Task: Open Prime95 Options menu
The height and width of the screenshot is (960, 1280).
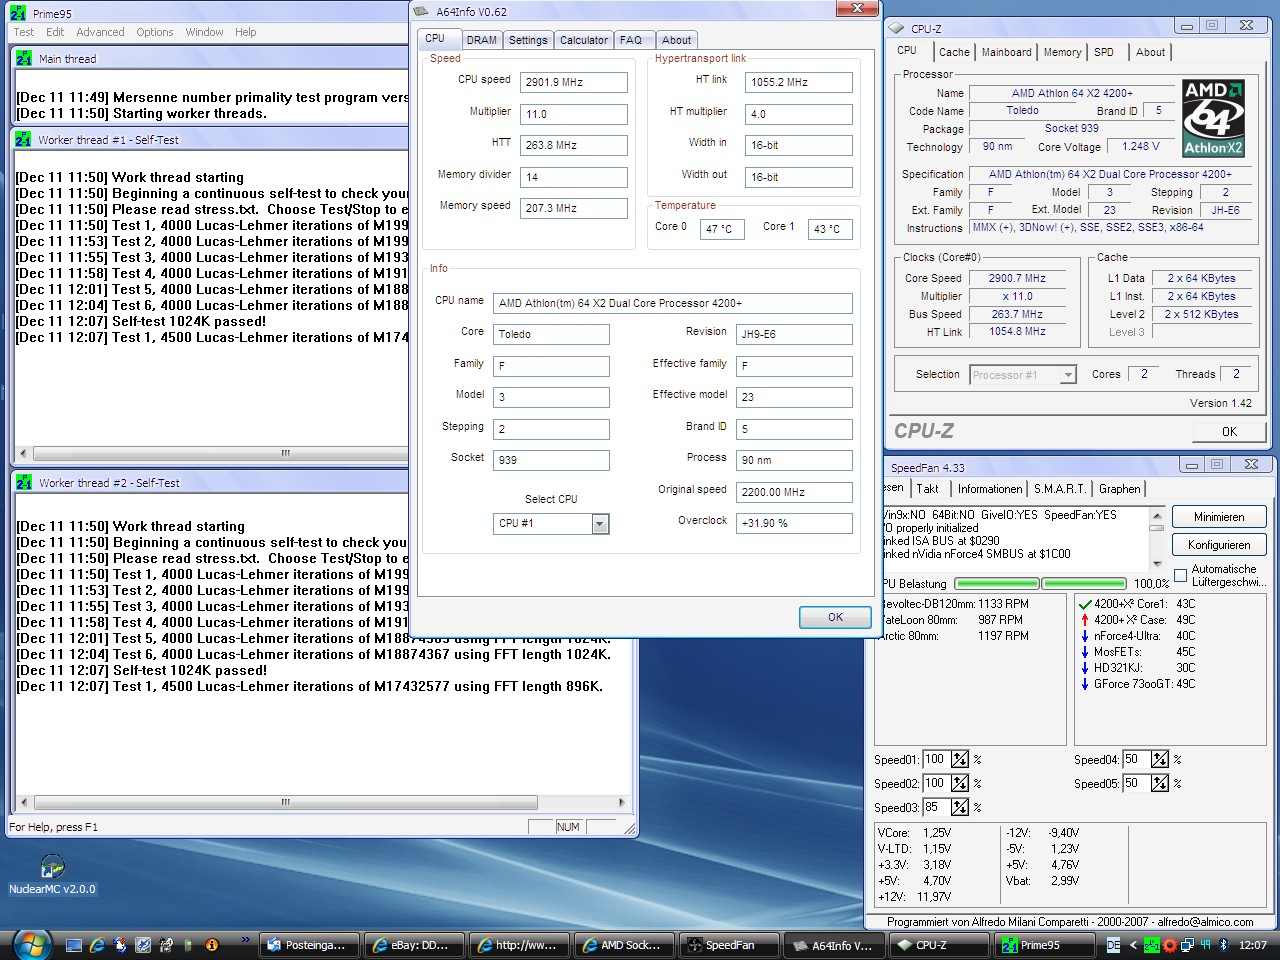Action: (155, 32)
